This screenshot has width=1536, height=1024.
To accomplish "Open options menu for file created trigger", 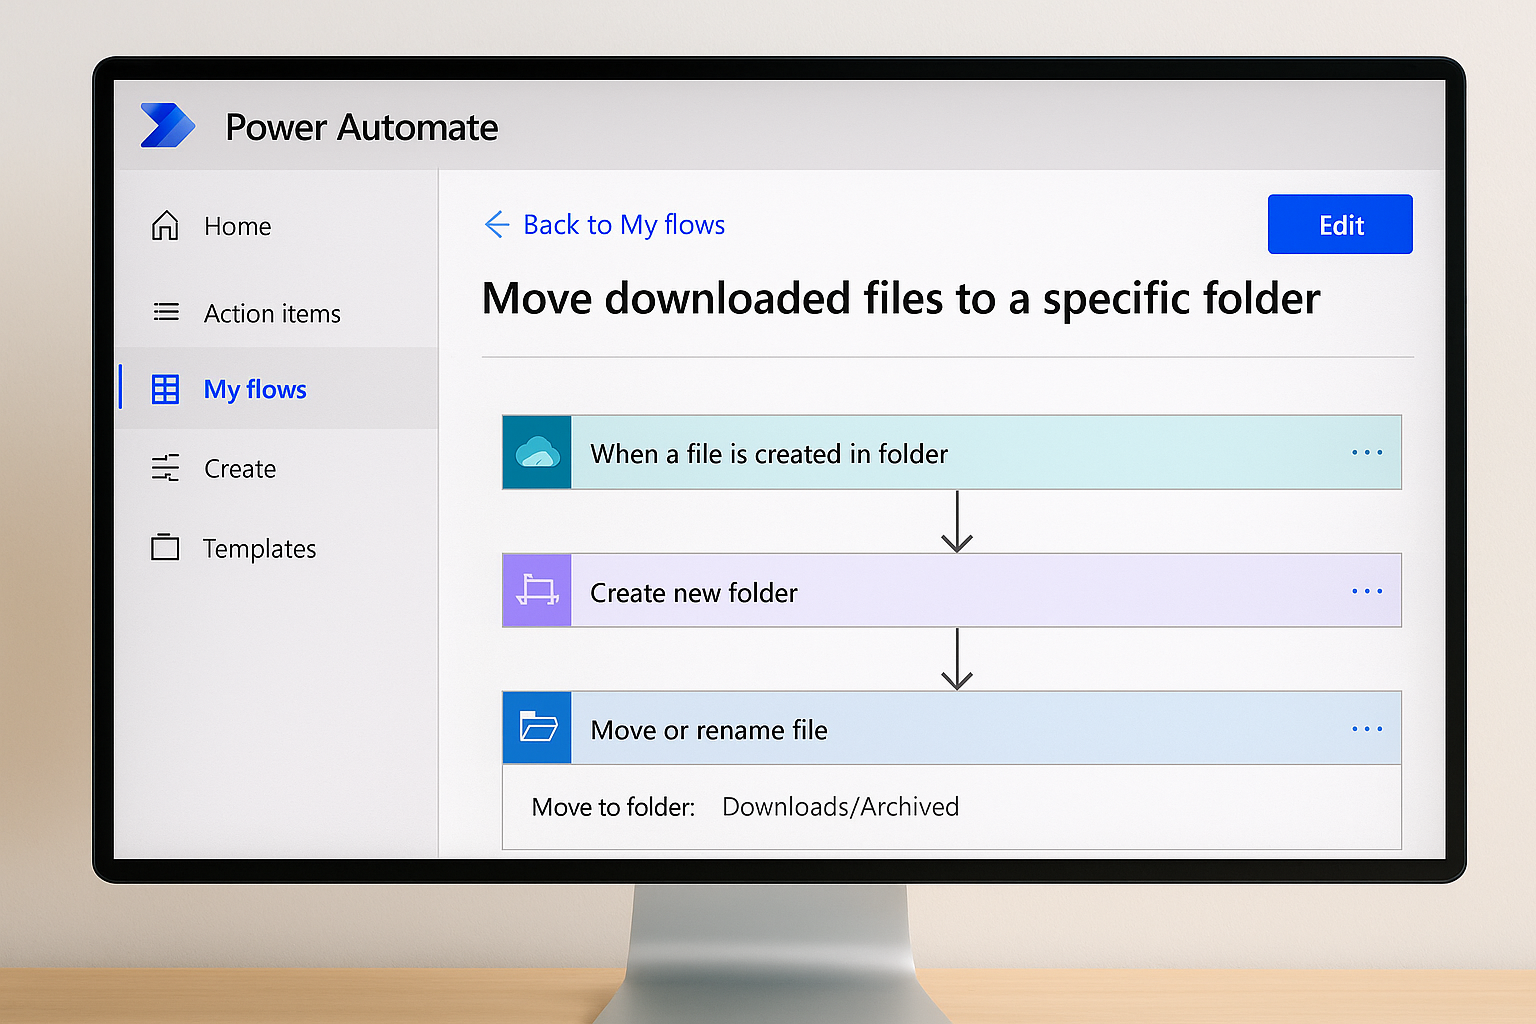I will [1367, 453].
